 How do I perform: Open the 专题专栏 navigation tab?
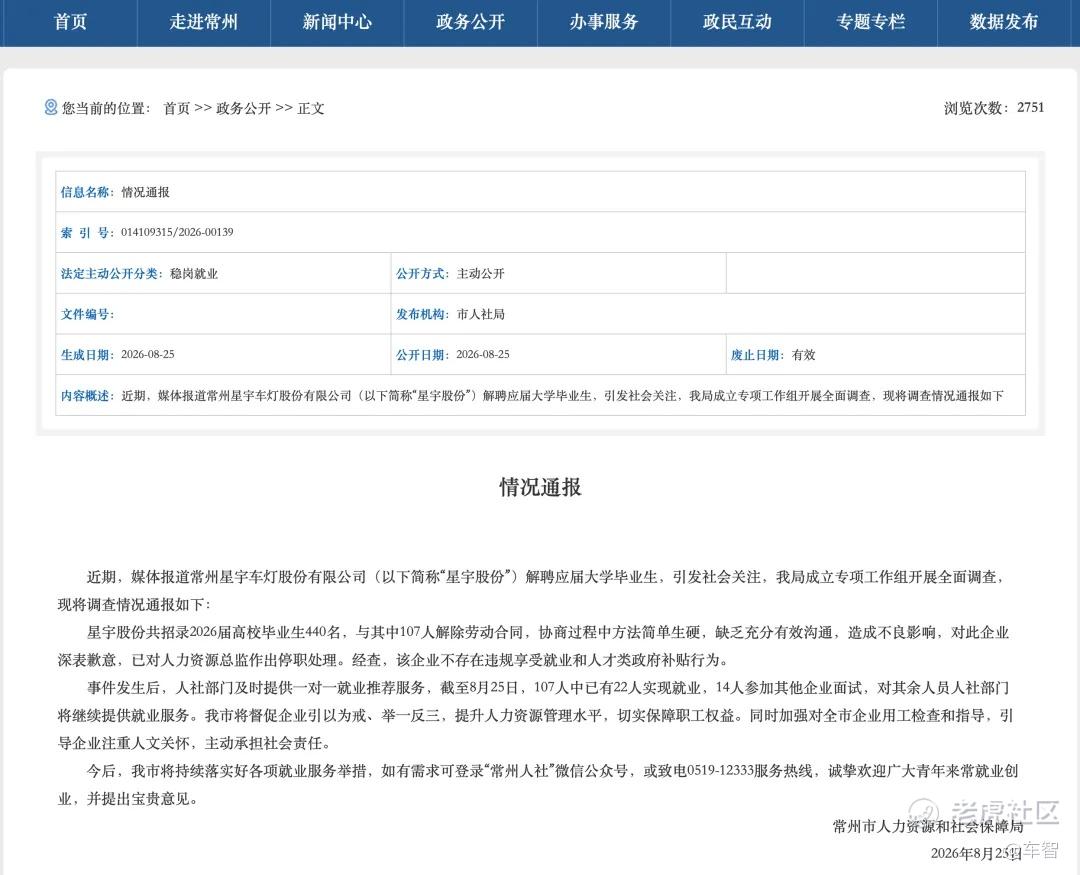click(x=870, y=22)
